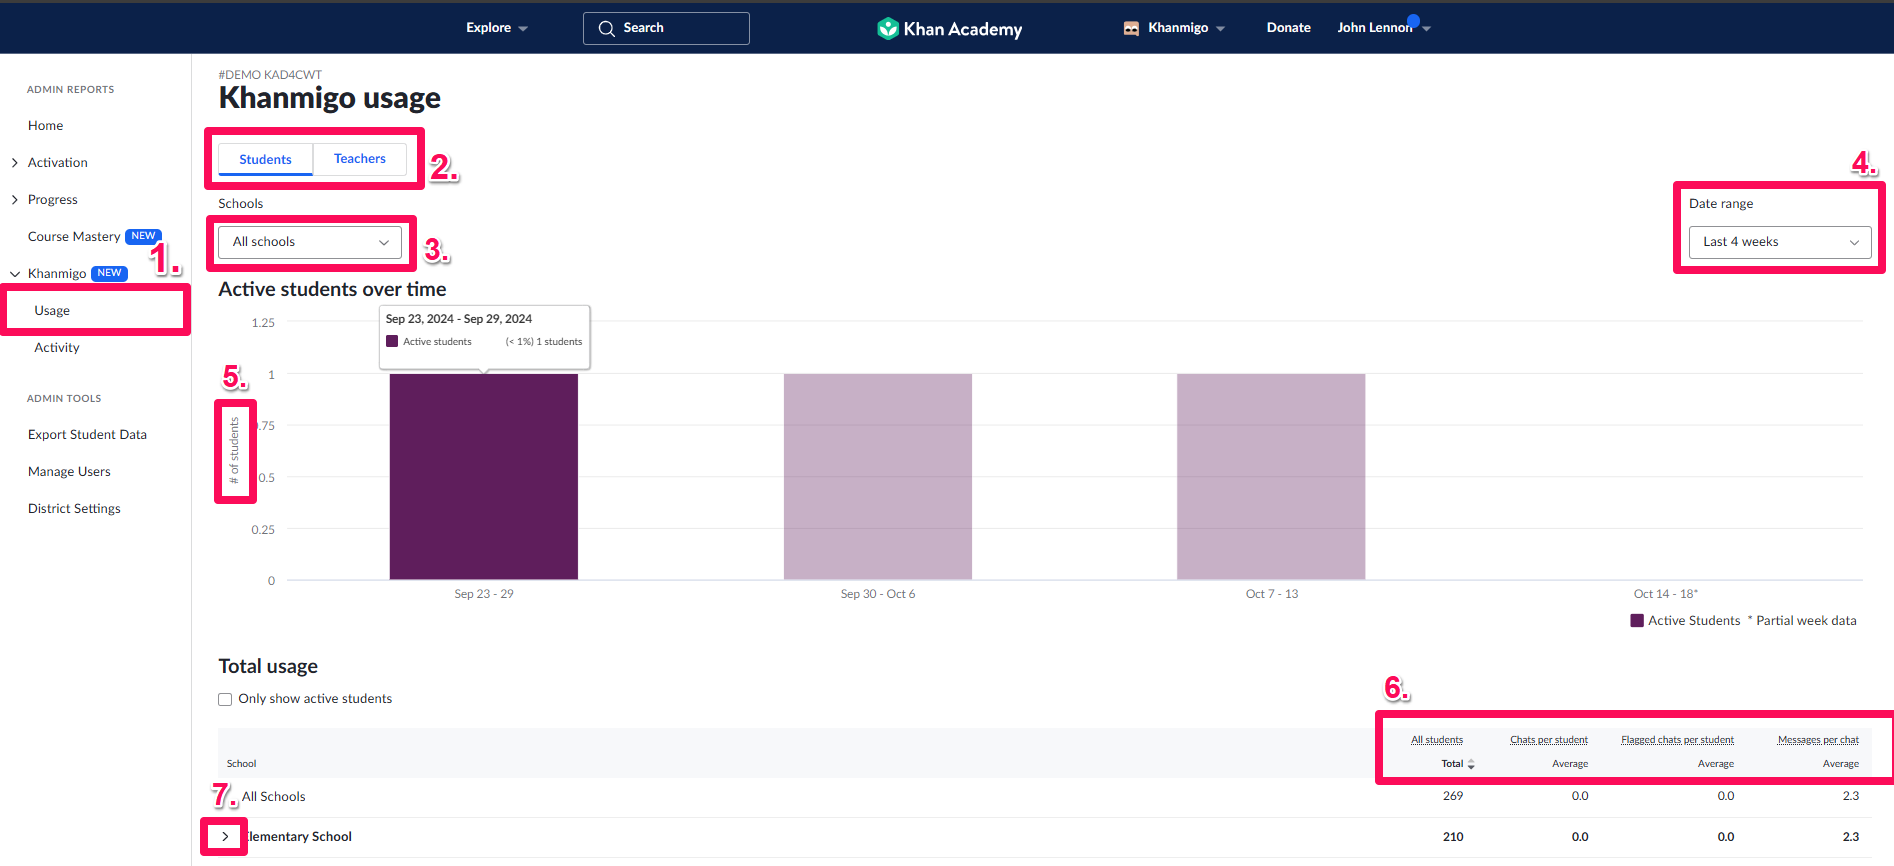
Task: Click the magnifier icon in Search box
Action: [606, 28]
